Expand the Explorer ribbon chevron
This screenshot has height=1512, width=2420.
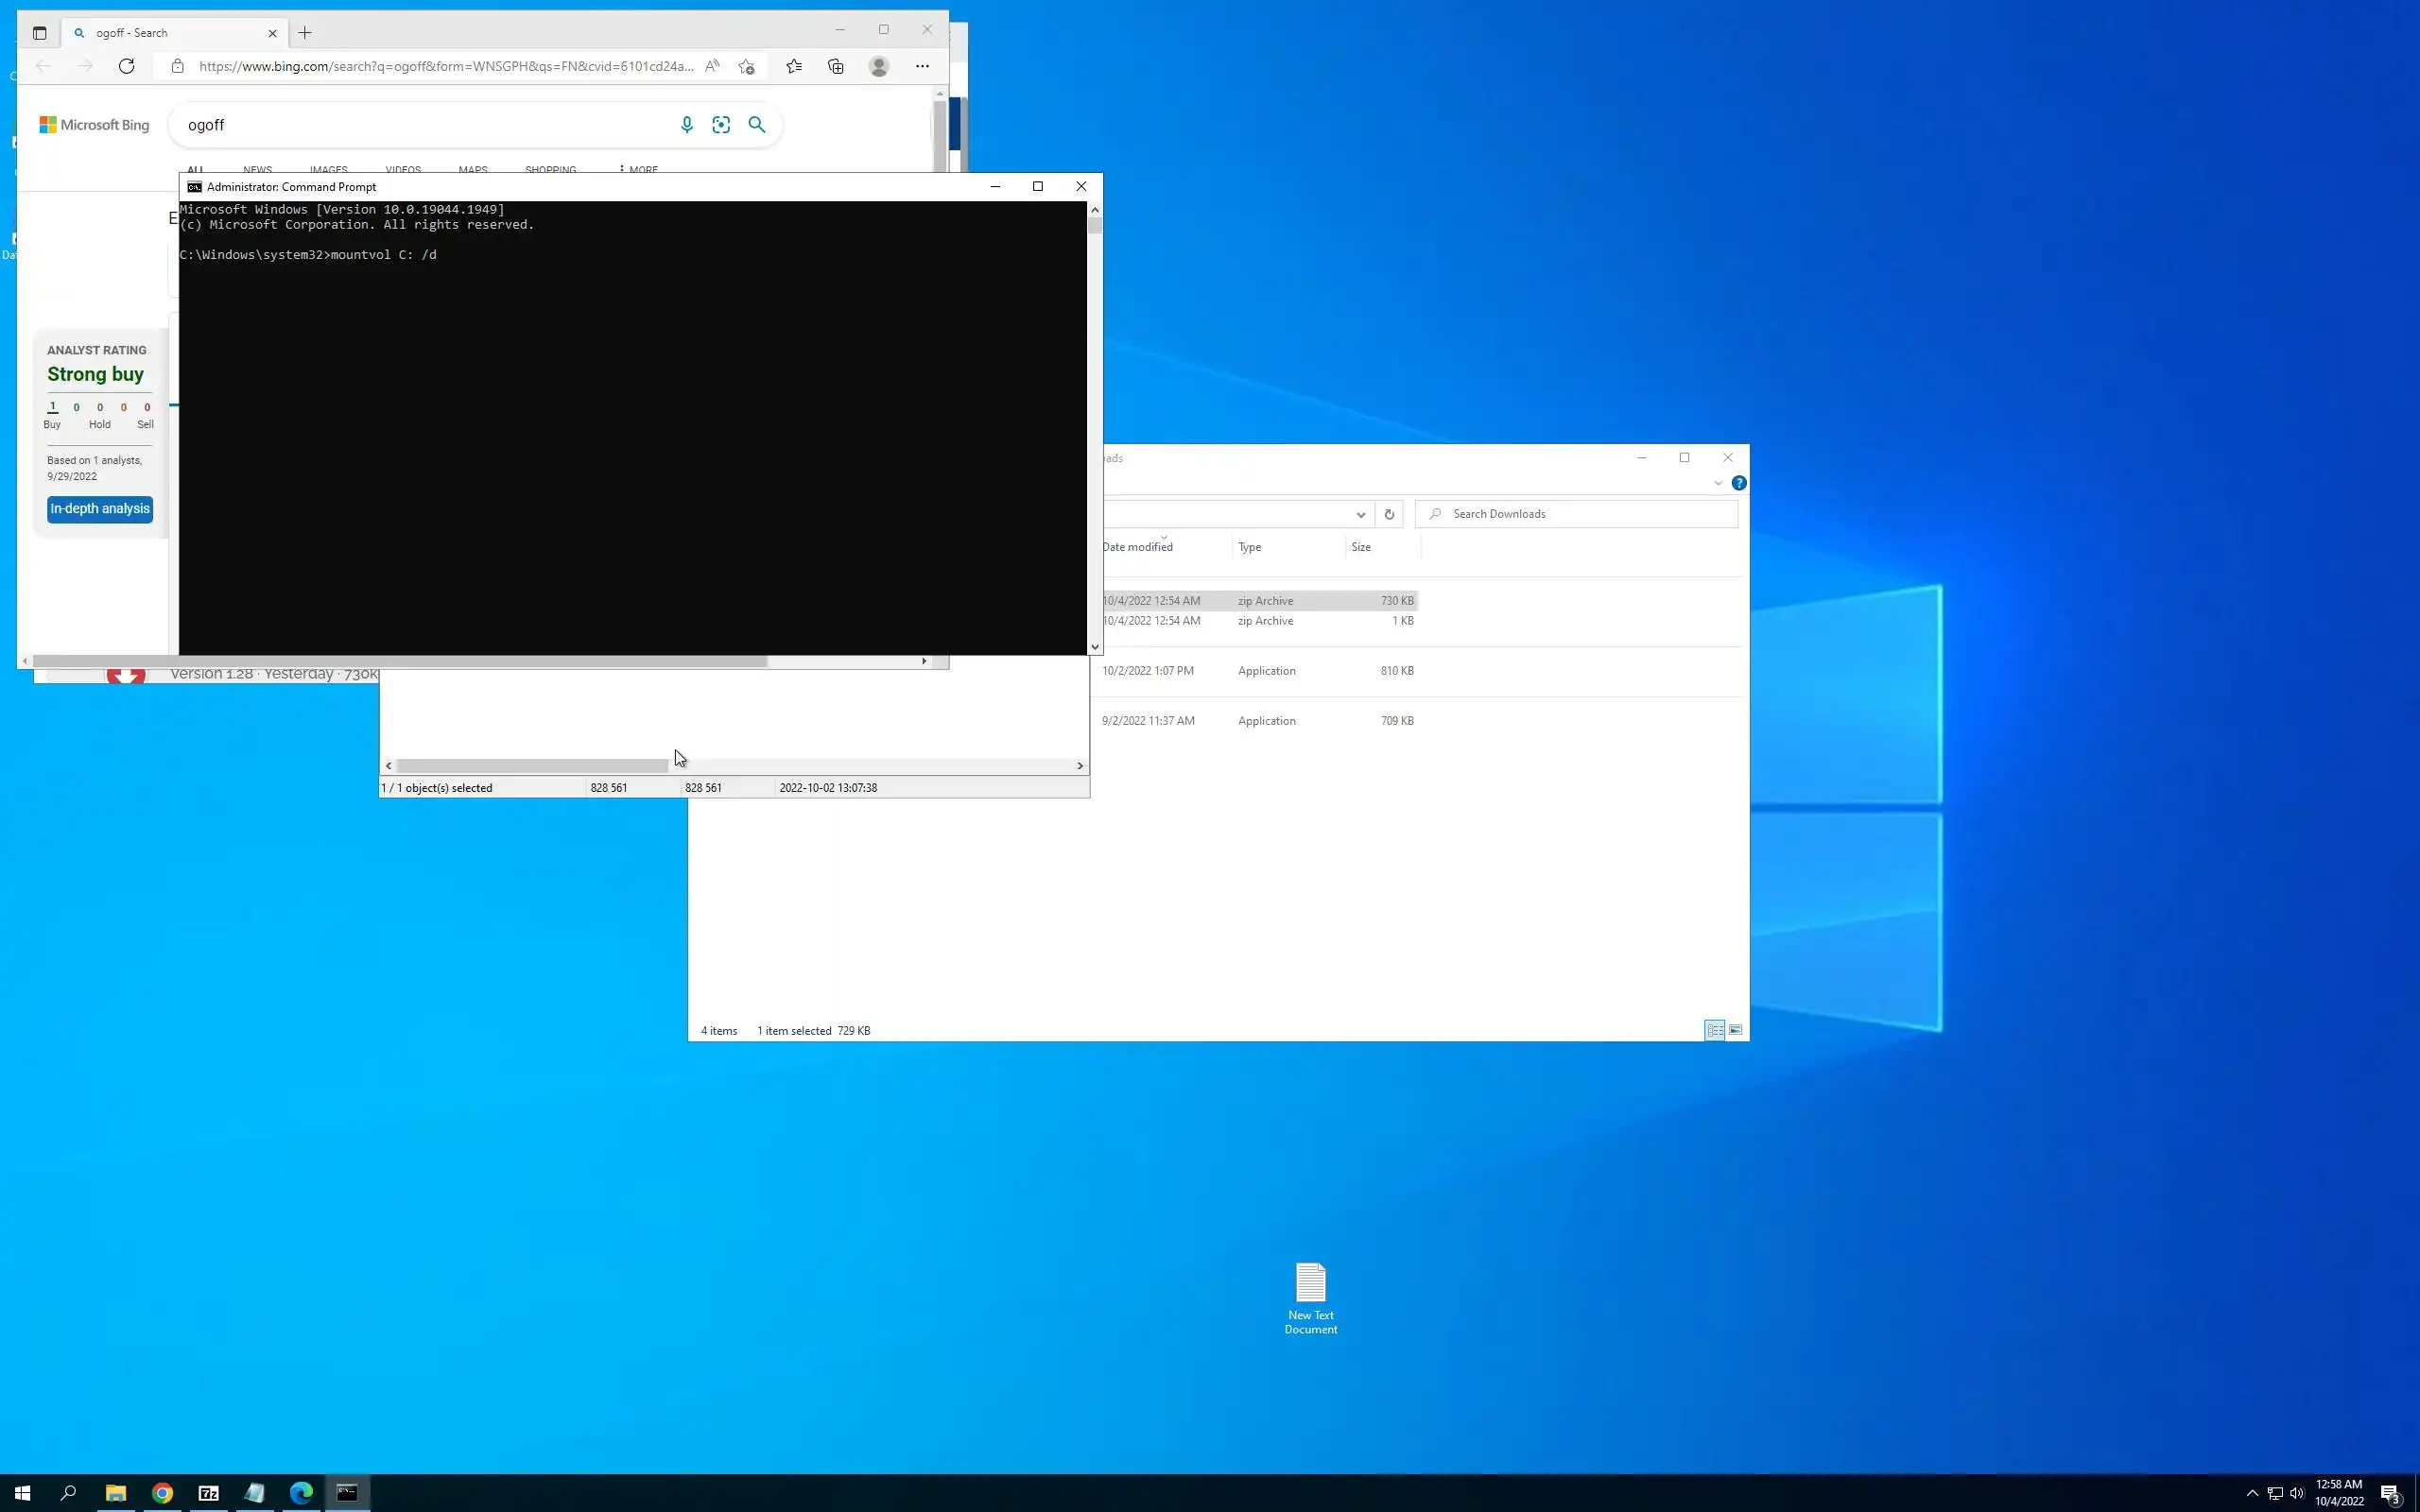(x=1718, y=483)
